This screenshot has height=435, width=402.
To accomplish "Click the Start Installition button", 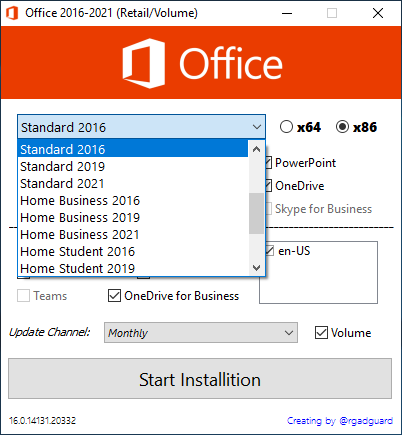I will click(200, 379).
